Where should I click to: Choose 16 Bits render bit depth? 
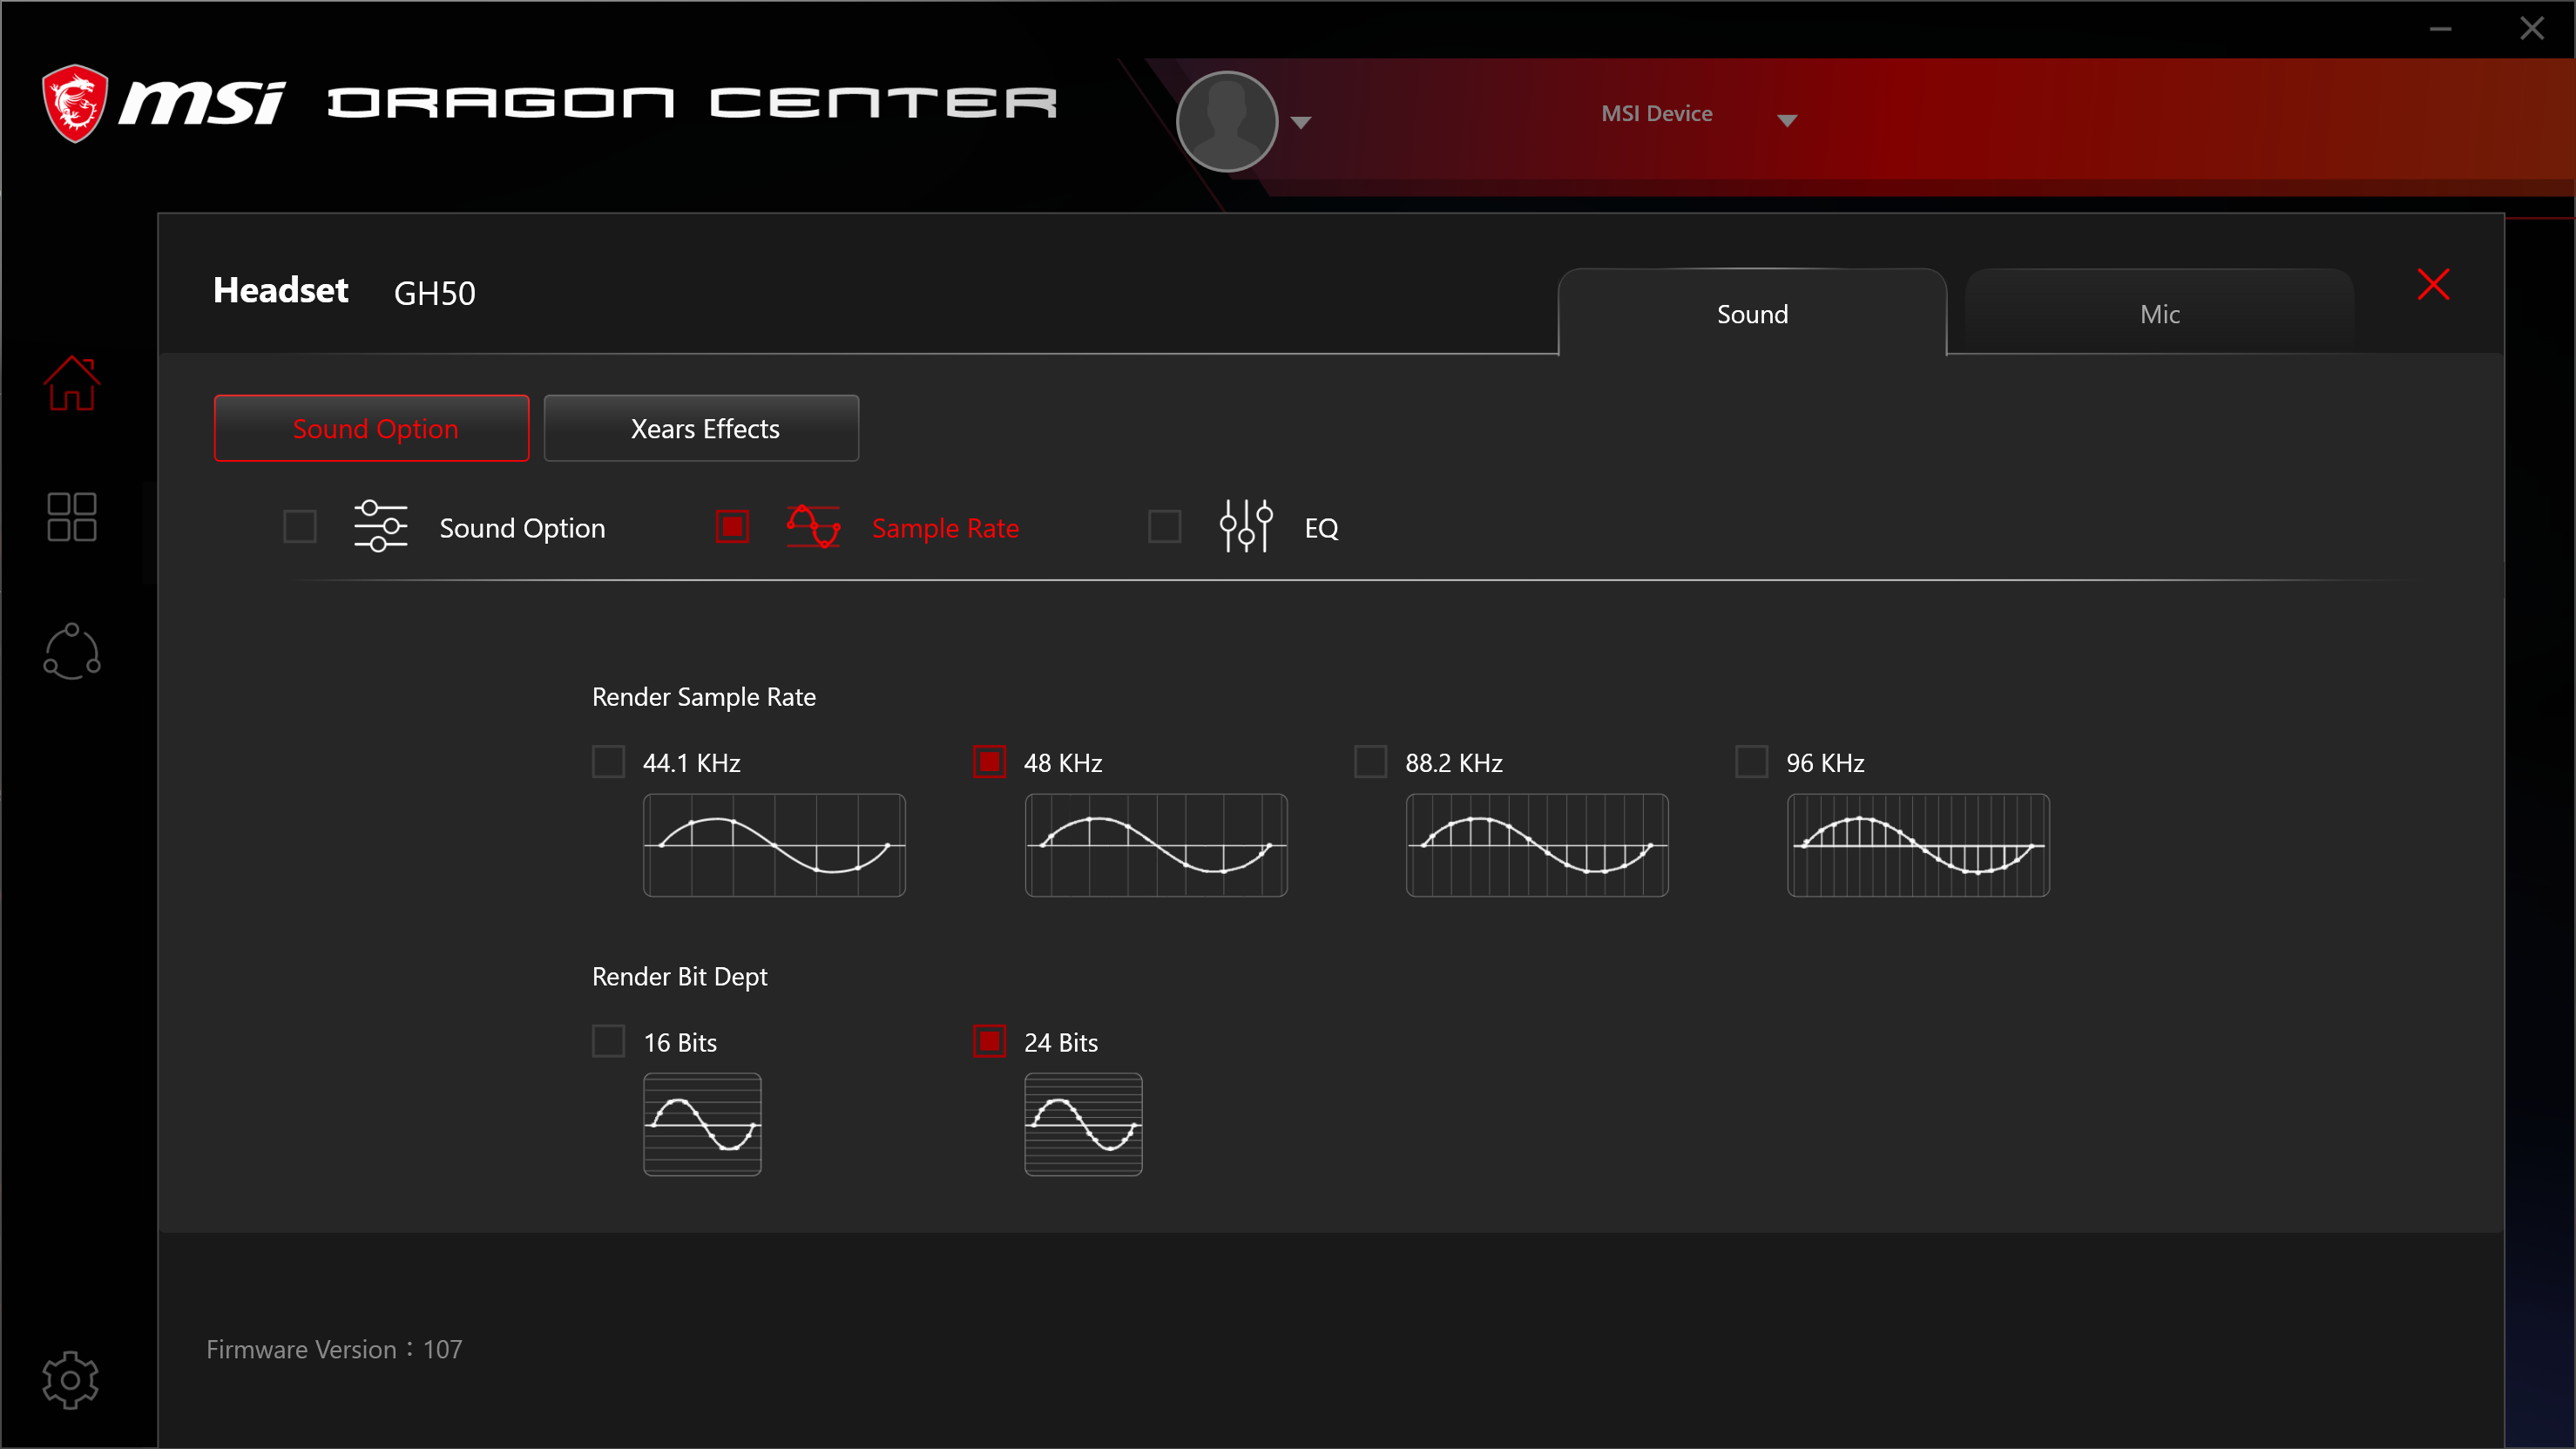609,1041
